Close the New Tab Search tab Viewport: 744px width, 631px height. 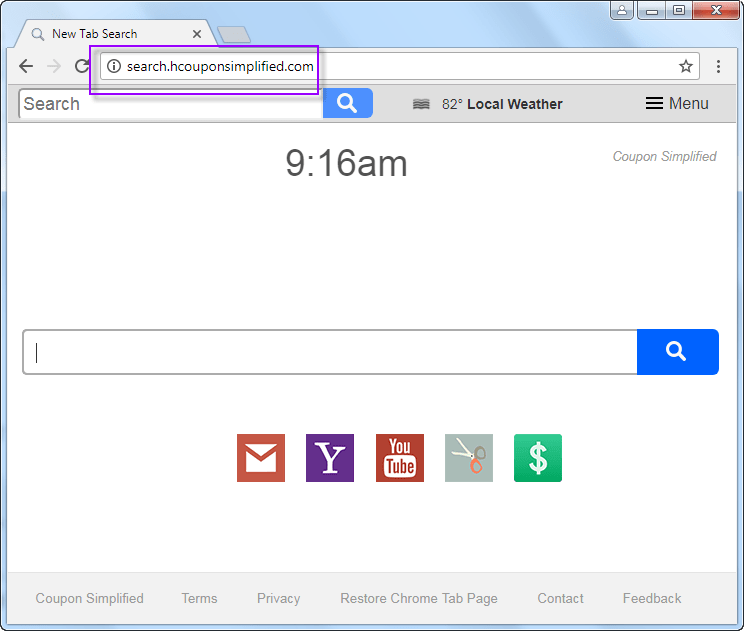pyautogui.click(x=197, y=34)
